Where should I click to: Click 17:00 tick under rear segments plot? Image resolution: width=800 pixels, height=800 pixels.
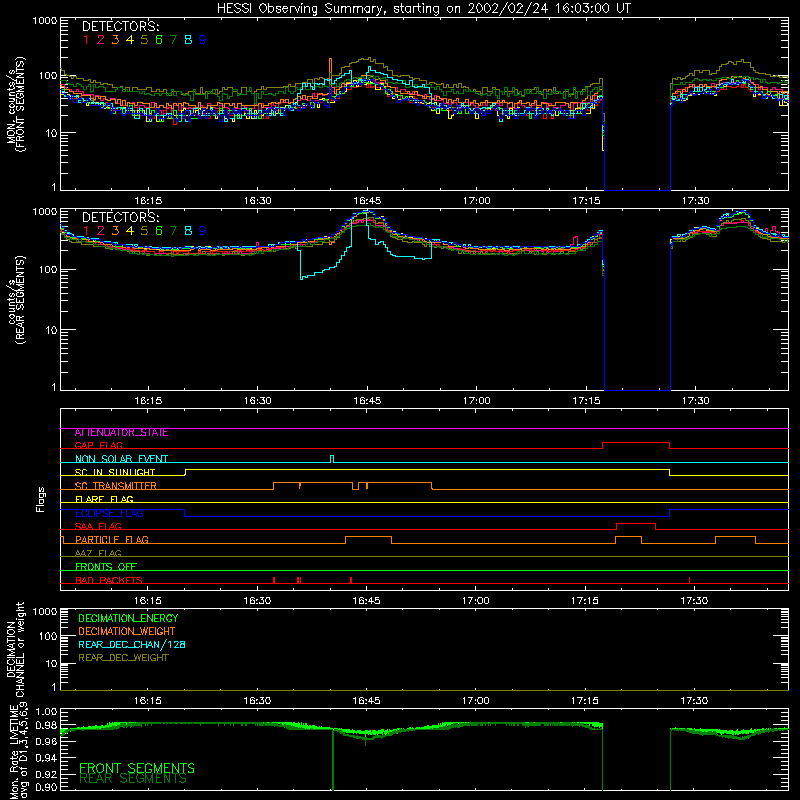point(476,401)
